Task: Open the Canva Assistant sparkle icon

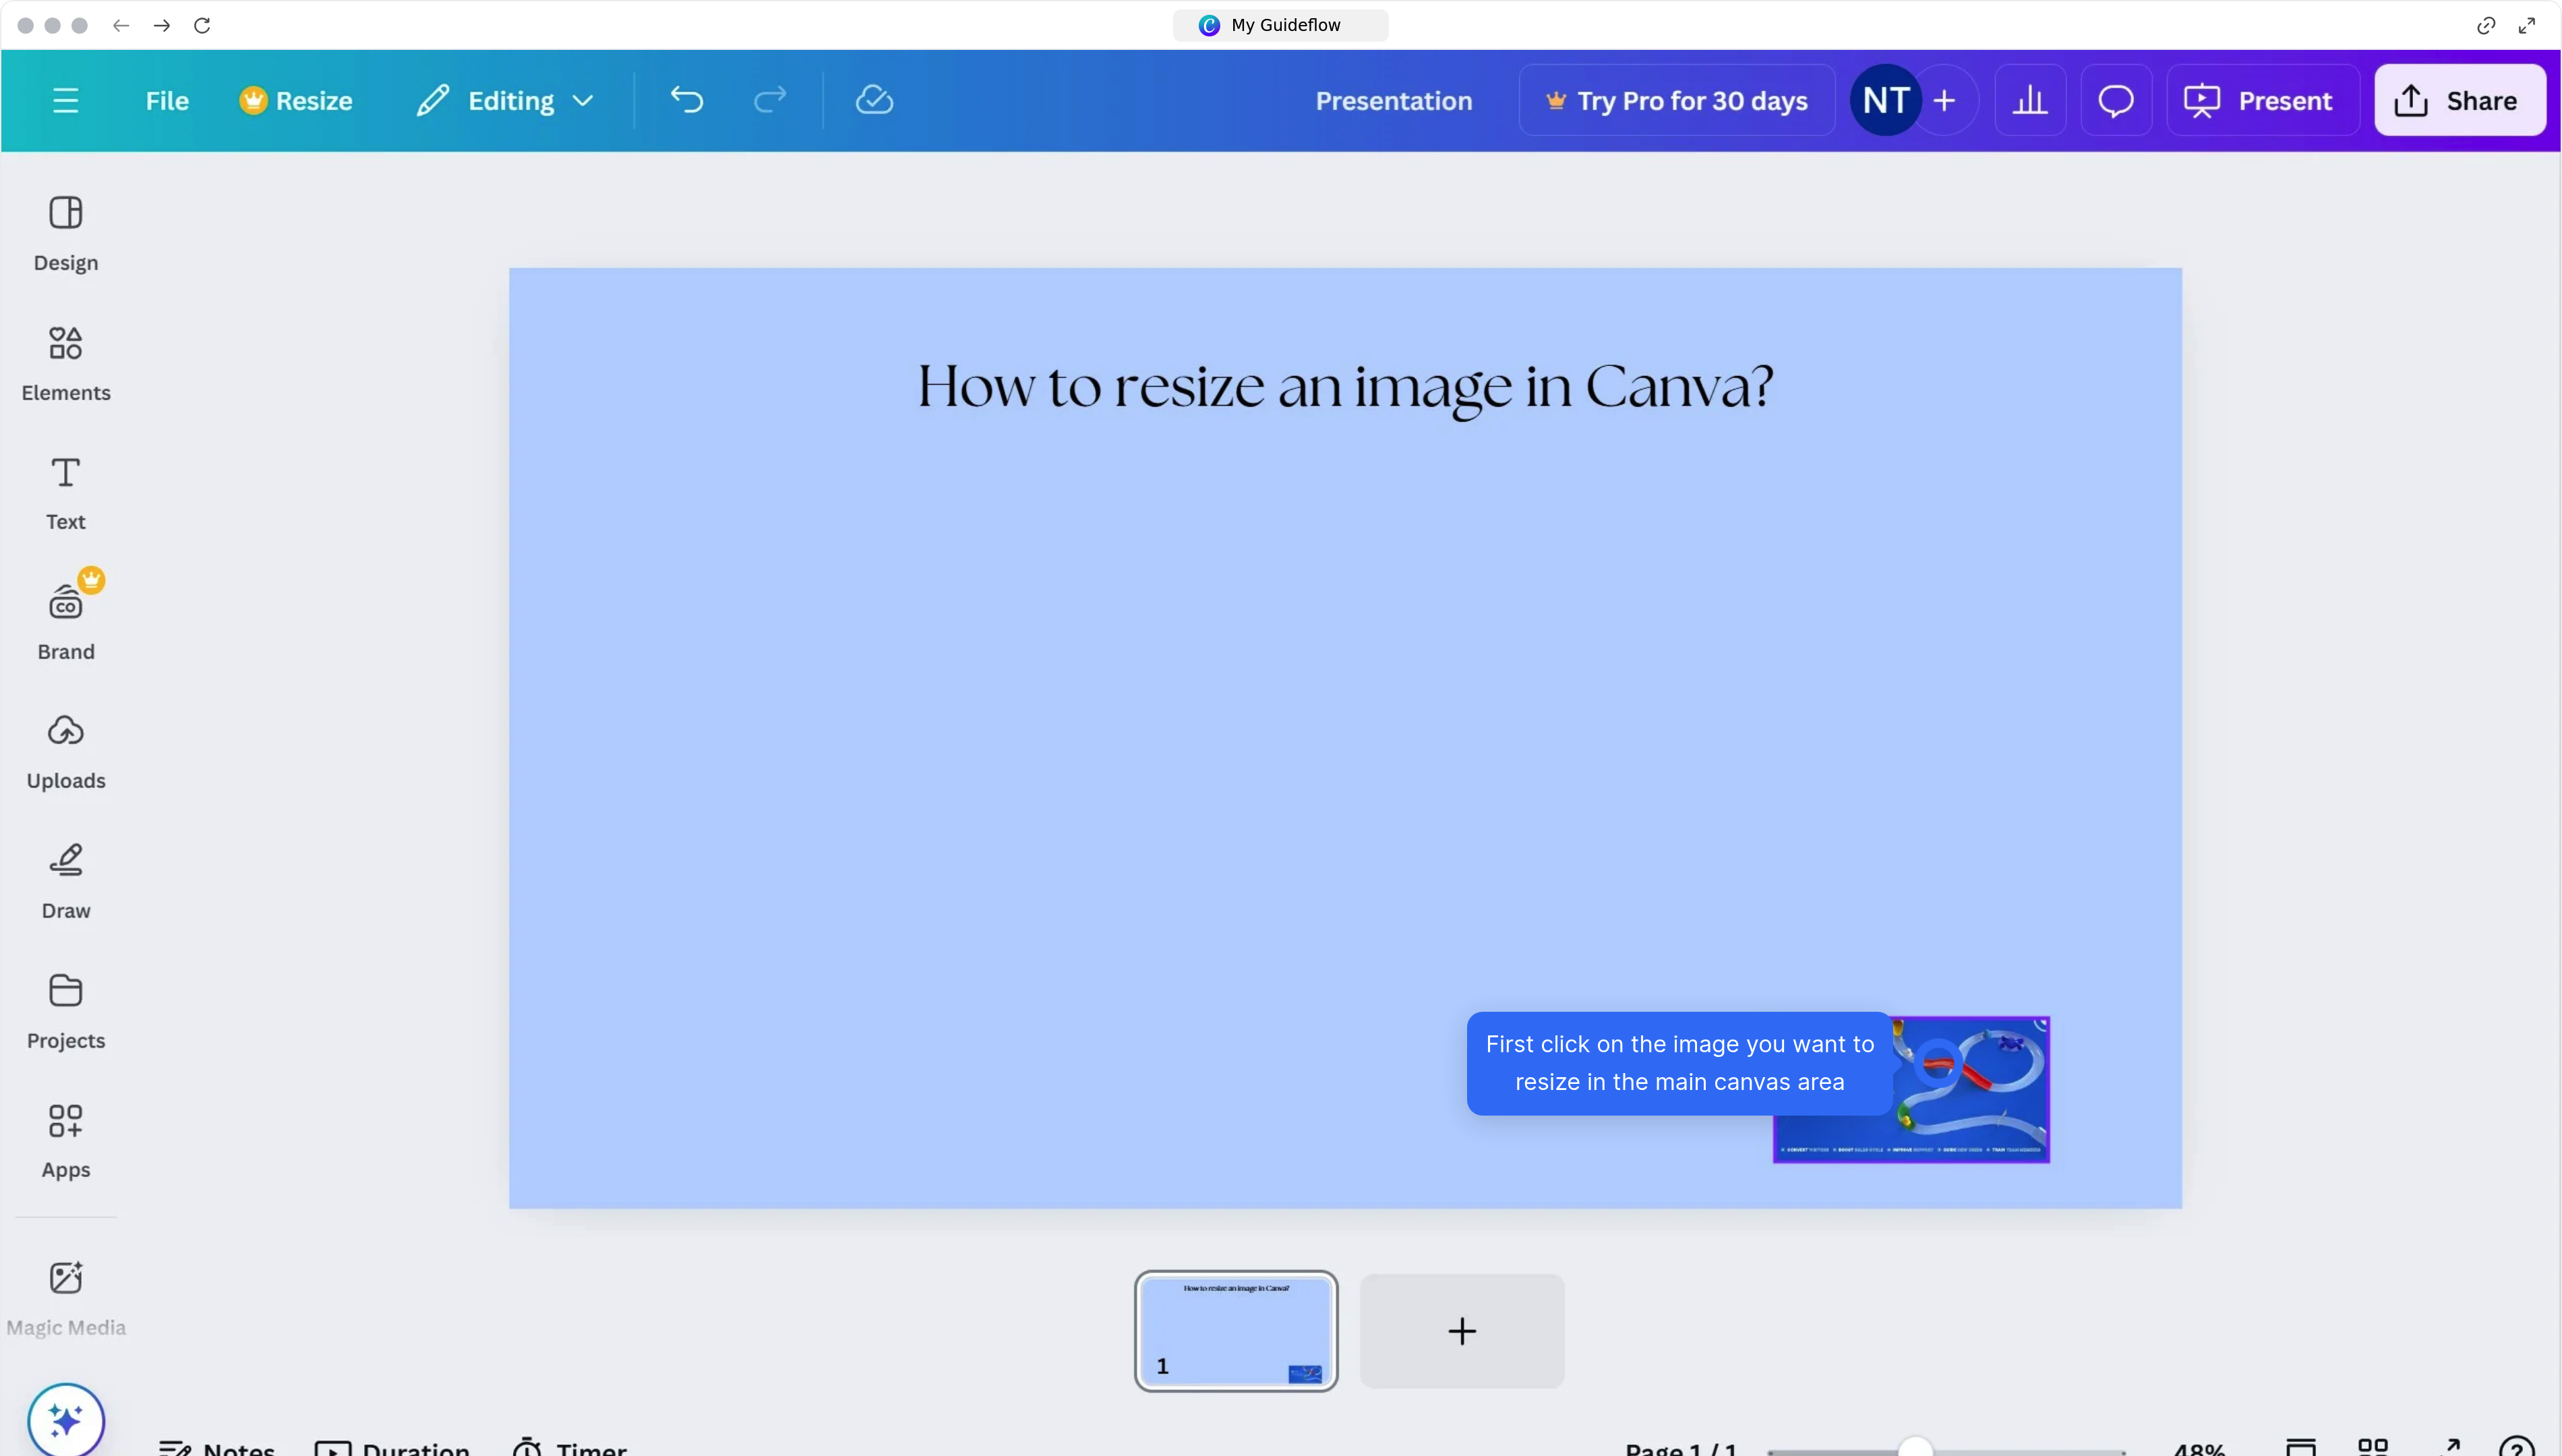Action: pyautogui.click(x=65, y=1418)
